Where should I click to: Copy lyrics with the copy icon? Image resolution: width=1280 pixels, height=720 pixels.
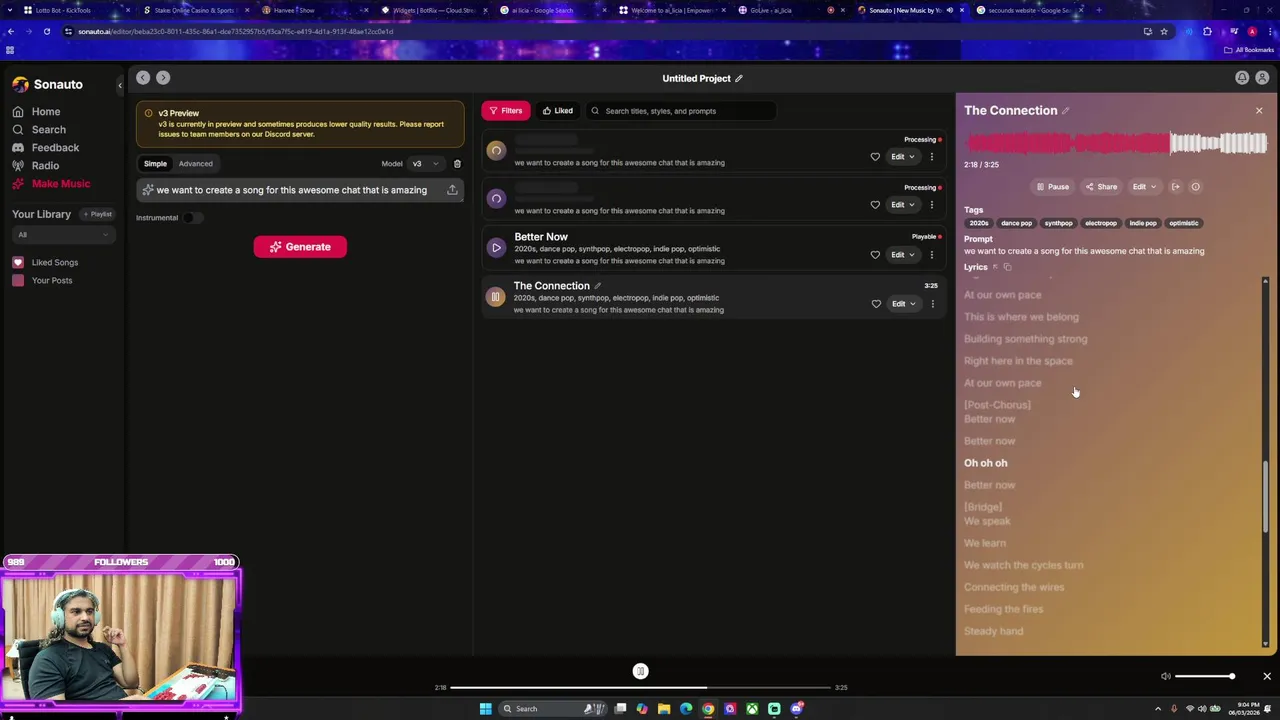1007,268
